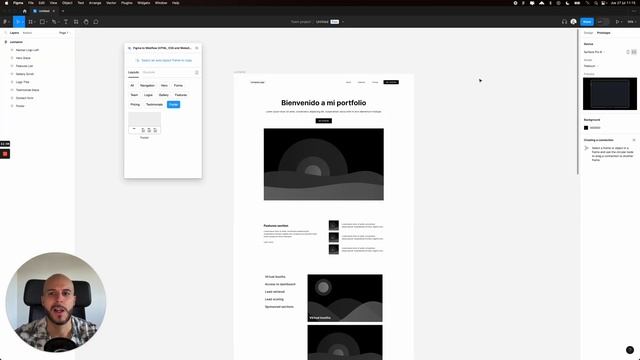Viewport: 640px width, 360px height.
Task: Toggle Dev Mode switch
Action: 603,22
